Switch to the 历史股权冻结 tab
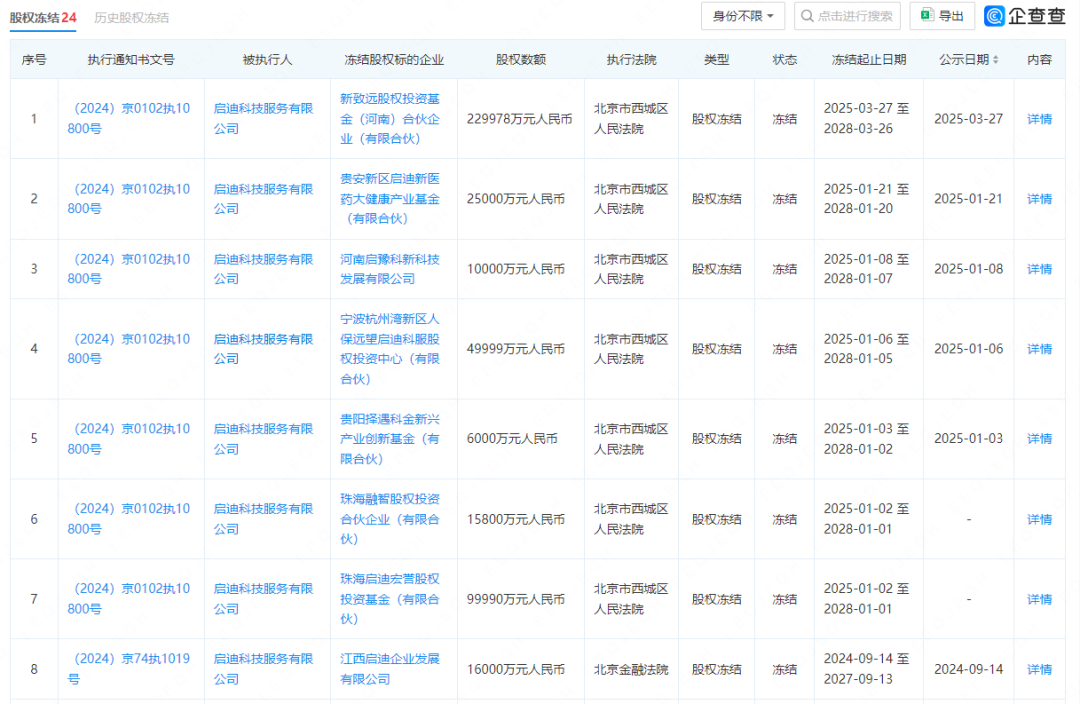 [132, 17]
